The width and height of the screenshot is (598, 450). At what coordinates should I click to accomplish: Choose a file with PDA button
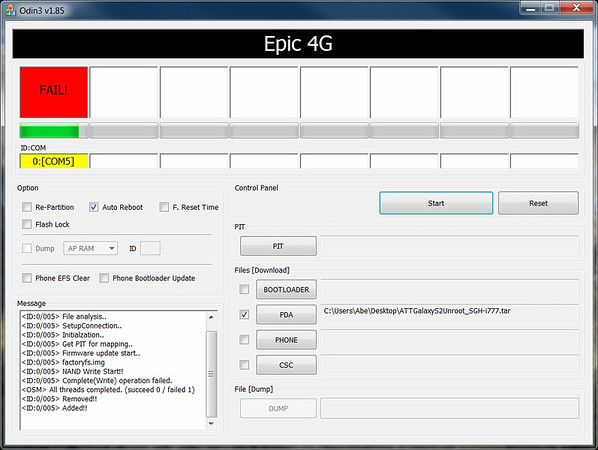[286, 315]
